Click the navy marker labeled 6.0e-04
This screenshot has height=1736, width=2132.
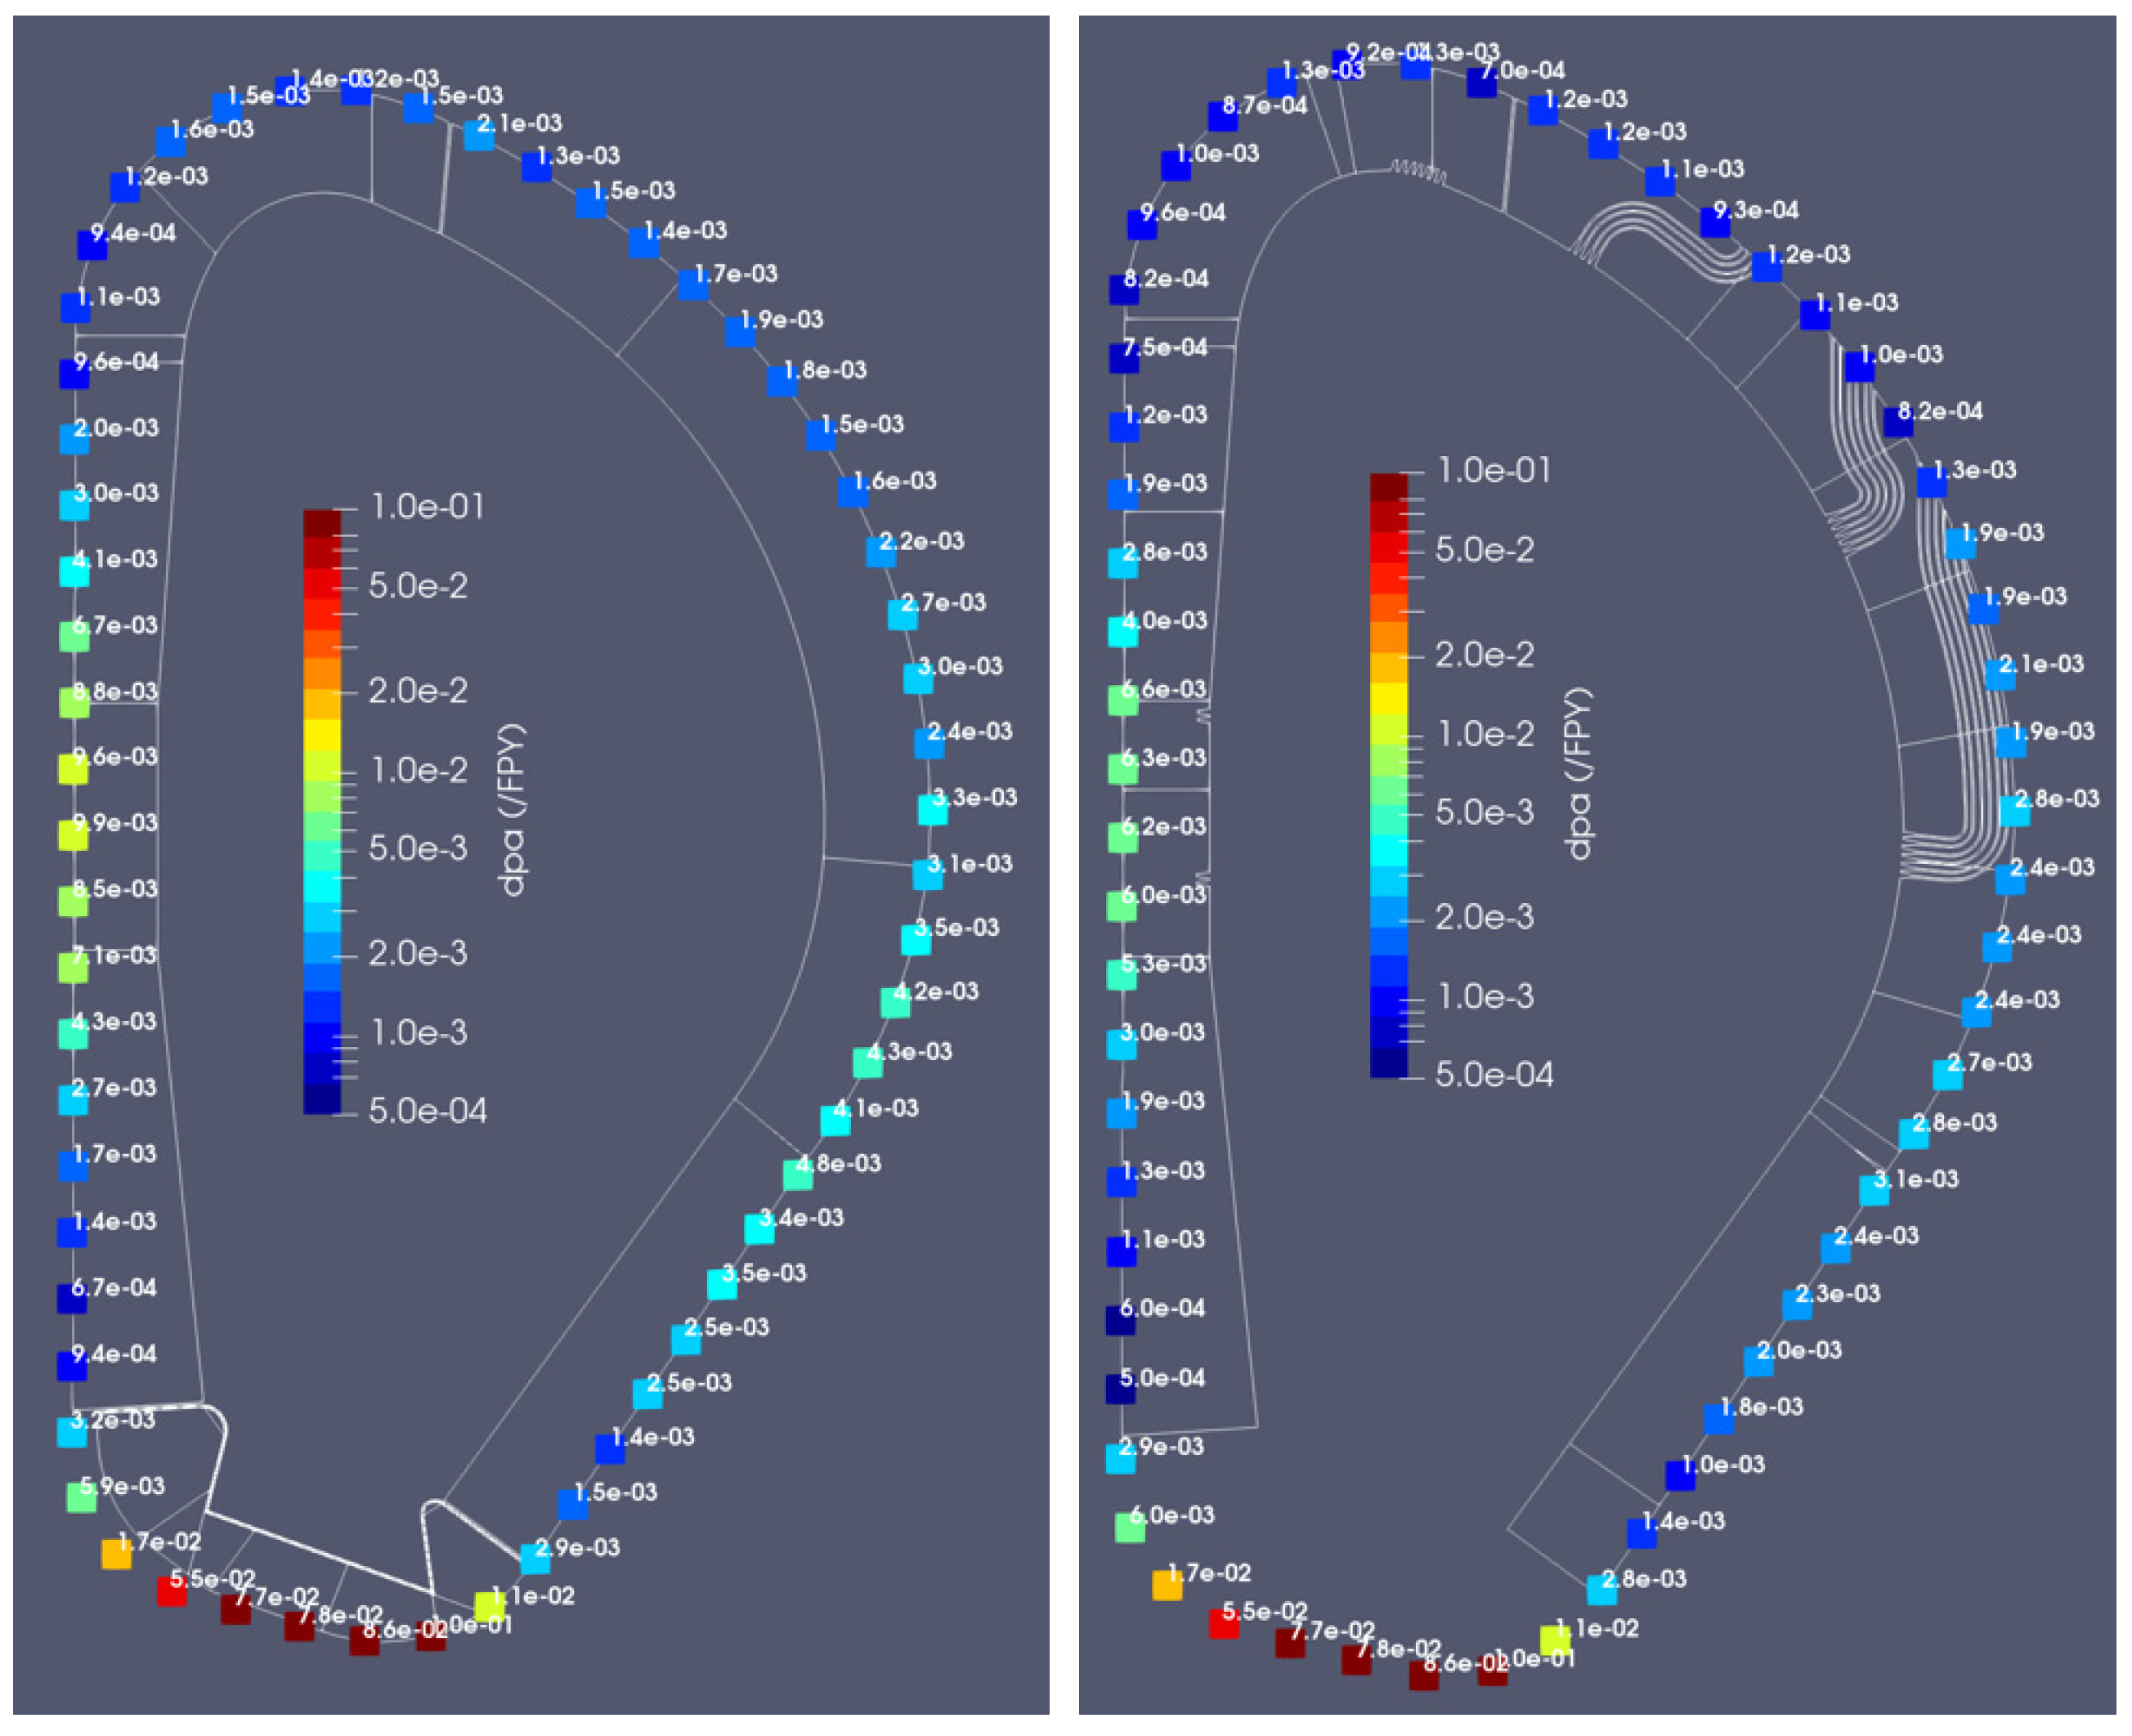click(1120, 1320)
